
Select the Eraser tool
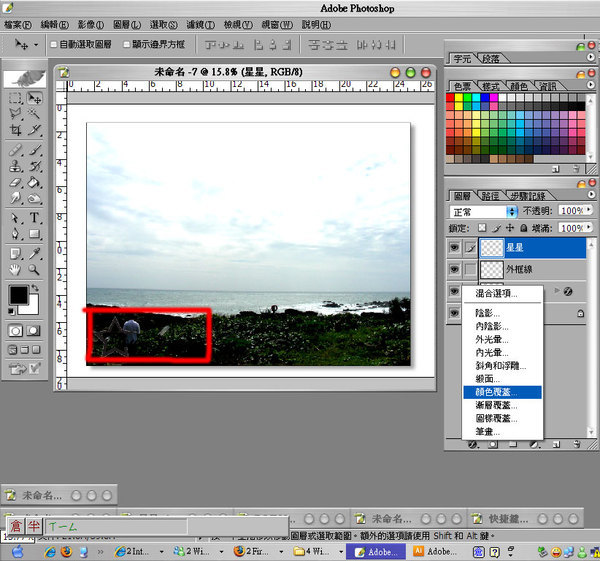pyautogui.click(x=15, y=182)
